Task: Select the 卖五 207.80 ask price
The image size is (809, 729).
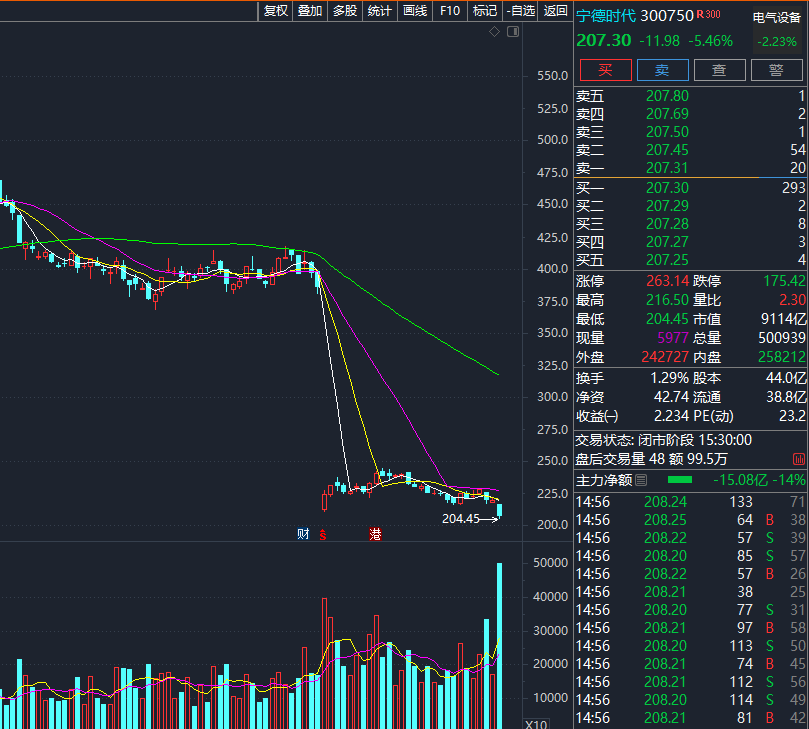Action: pyautogui.click(x=667, y=96)
